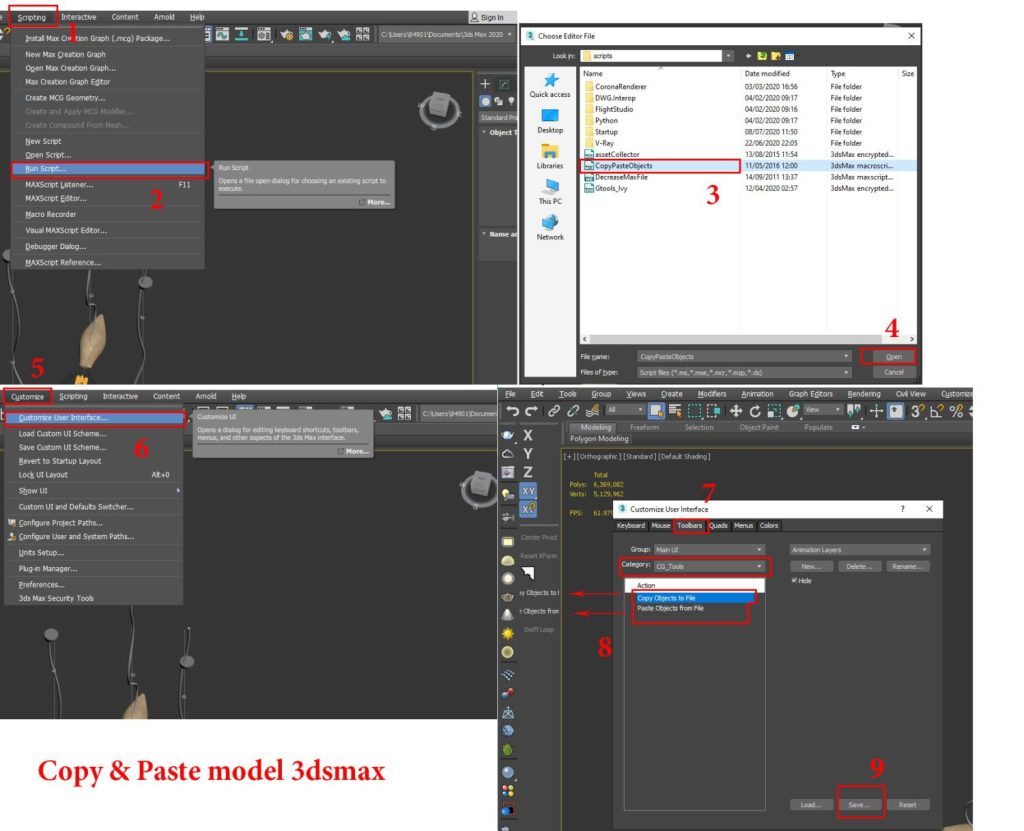
Task: Click the grey cone primitive icon
Action: tap(507, 614)
